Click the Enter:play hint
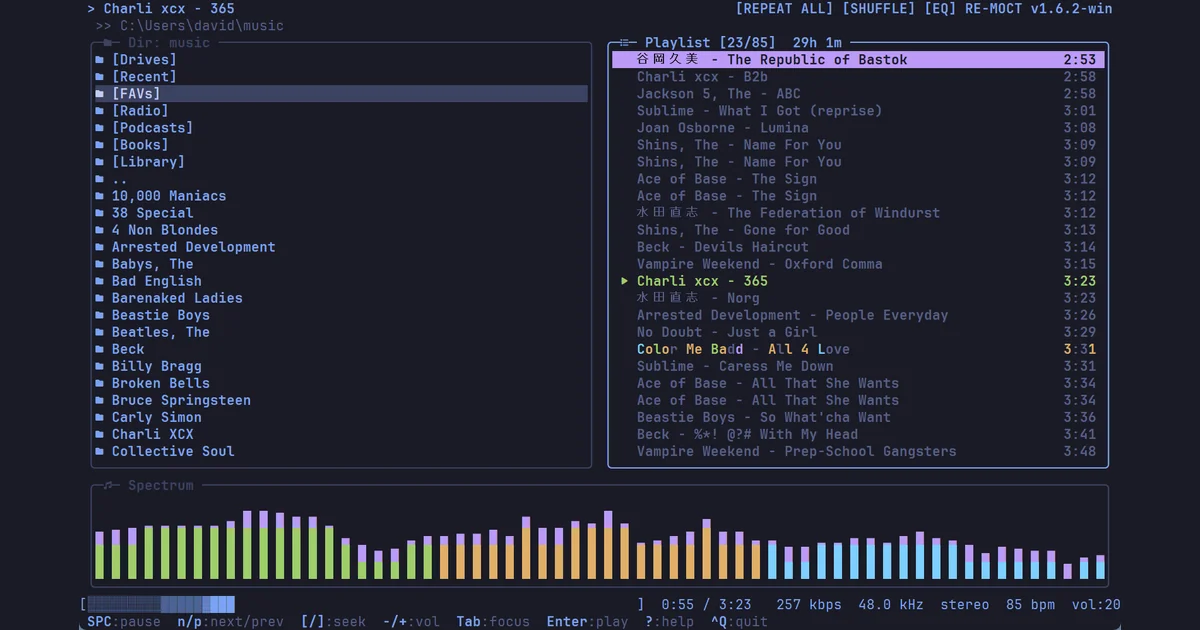Image resolution: width=1200 pixels, height=630 pixels. coord(587,622)
